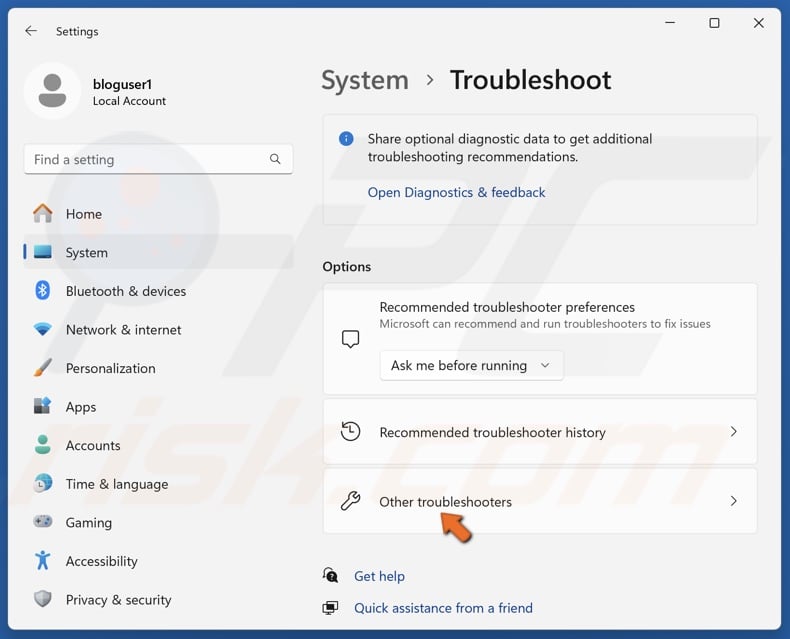Click the Gaming controller icon

(43, 522)
